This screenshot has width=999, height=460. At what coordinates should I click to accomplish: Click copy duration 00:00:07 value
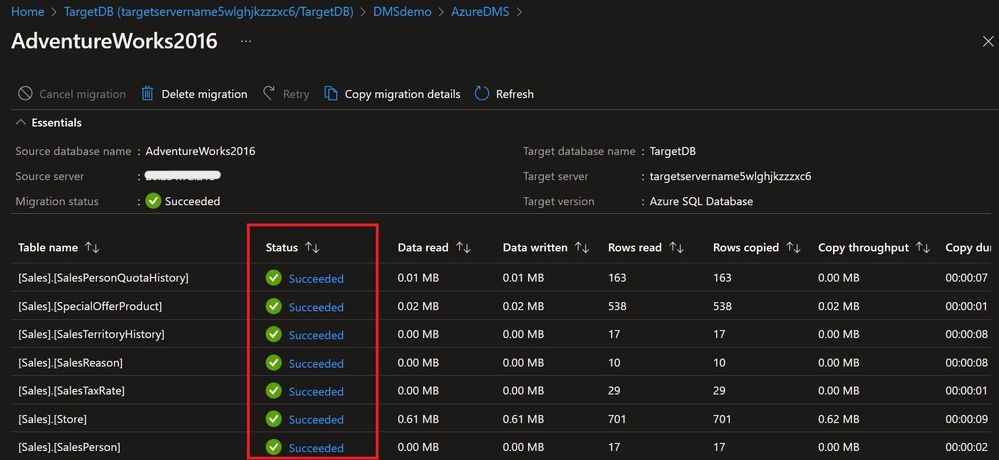tap(967, 278)
